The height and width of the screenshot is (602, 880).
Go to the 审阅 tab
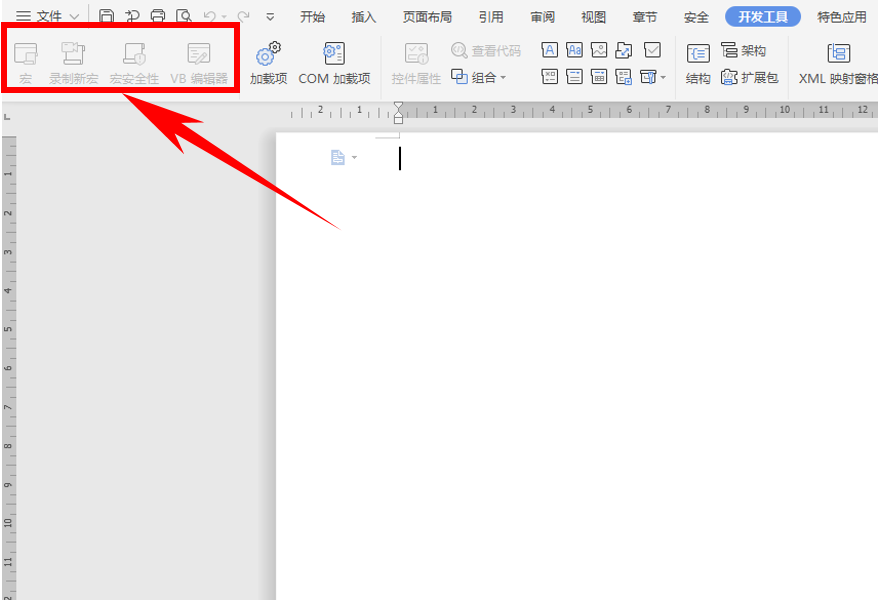click(542, 17)
